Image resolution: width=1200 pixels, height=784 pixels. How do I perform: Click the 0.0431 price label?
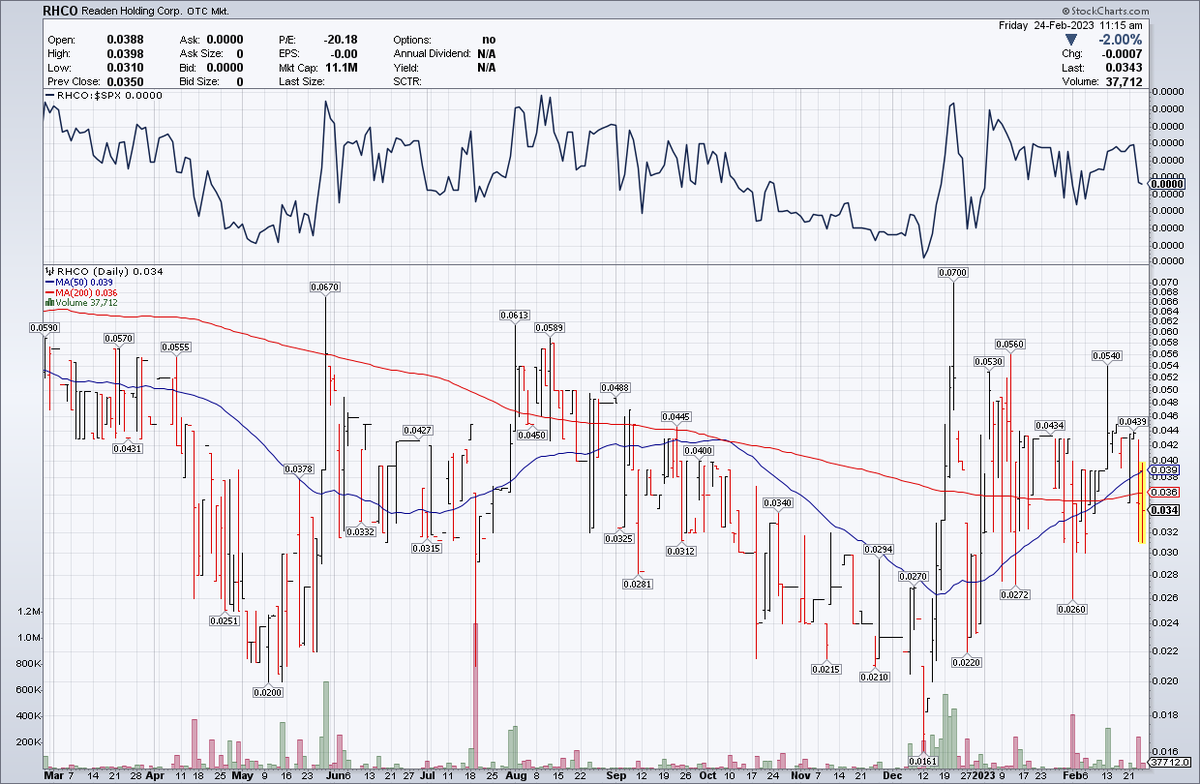coord(127,449)
